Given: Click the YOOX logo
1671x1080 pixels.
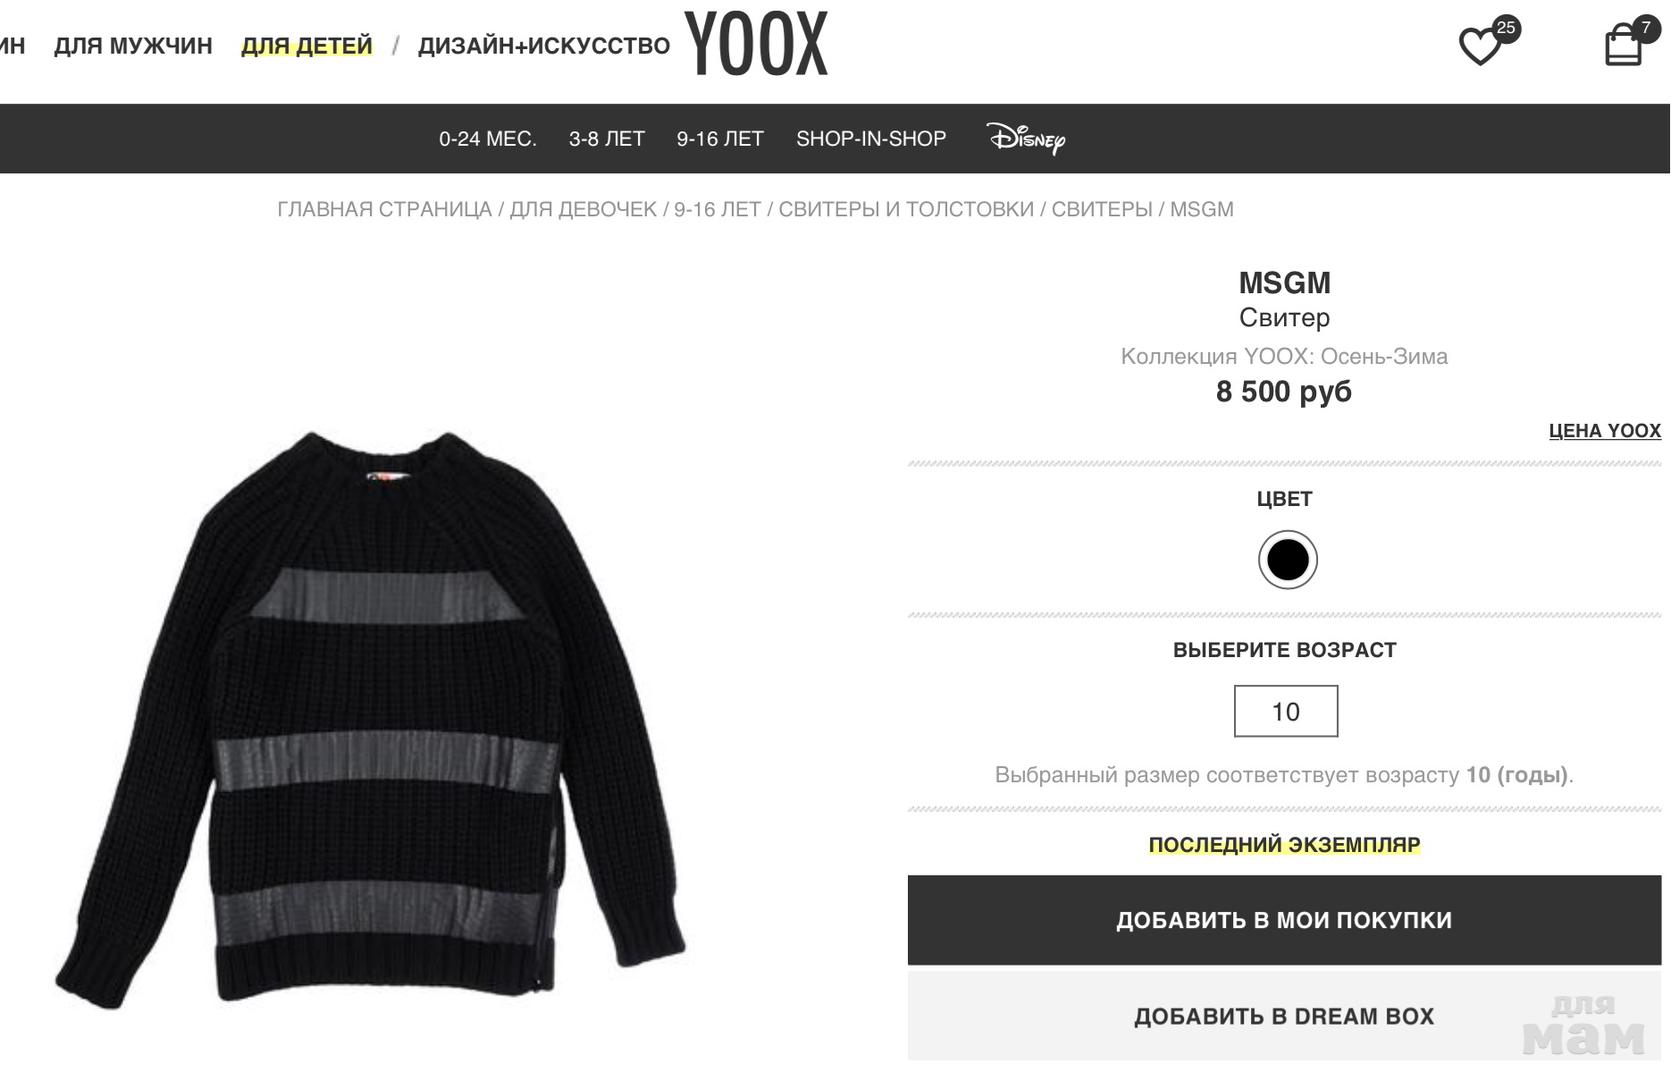Looking at the screenshot, I should pyautogui.click(x=757, y=44).
